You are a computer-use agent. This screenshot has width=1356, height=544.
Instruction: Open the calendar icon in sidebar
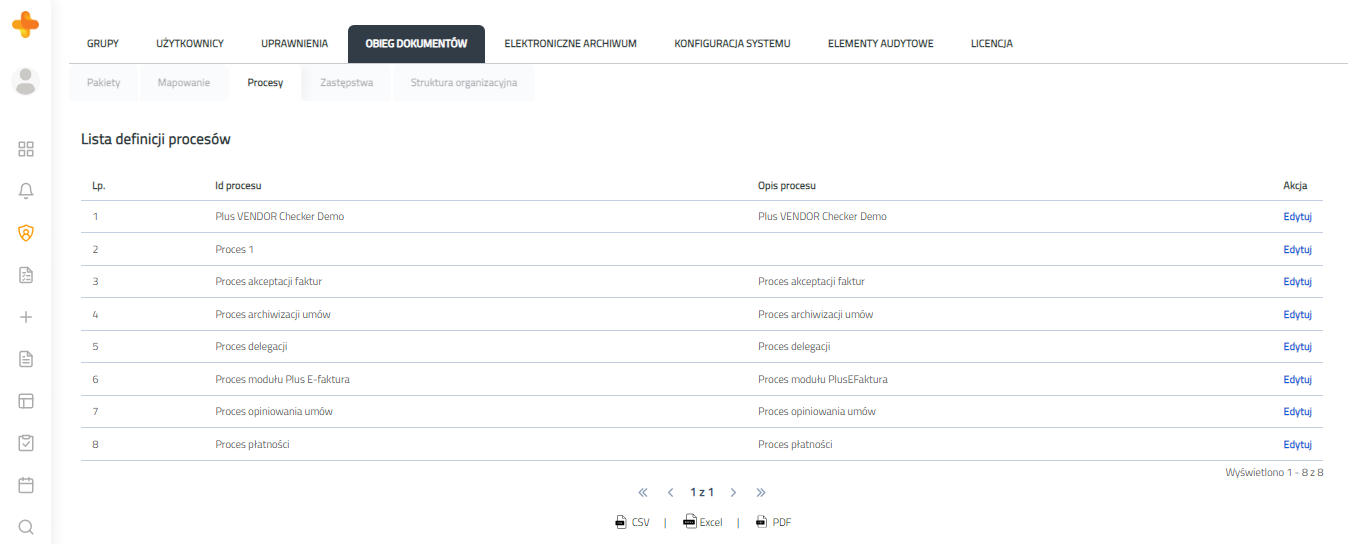tap(26, 485)
